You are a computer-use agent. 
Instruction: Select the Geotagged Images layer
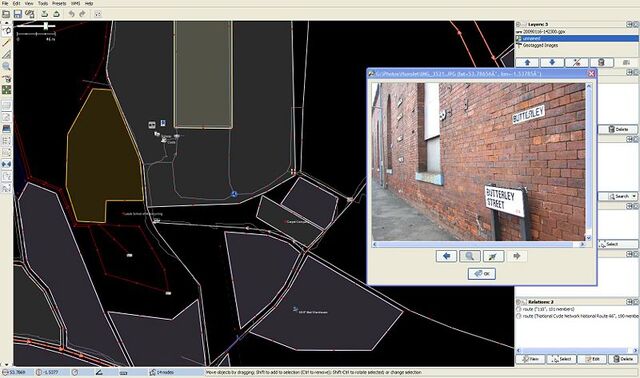click(540, 45)
